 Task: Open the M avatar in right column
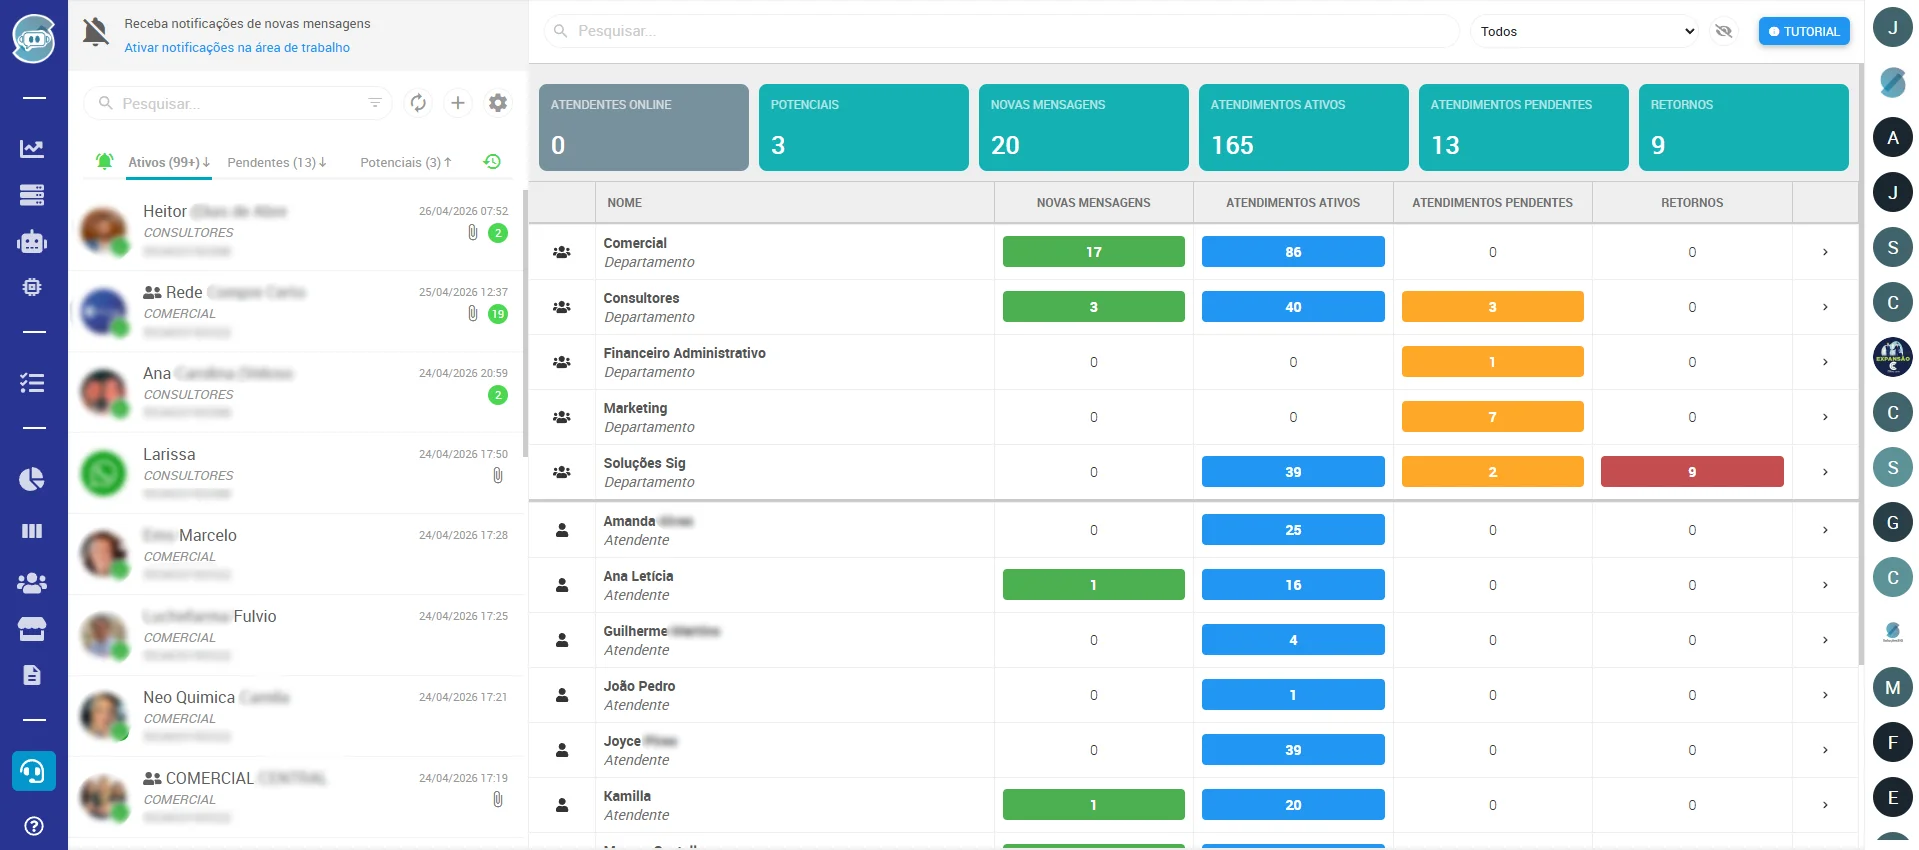coord(1892,687)
